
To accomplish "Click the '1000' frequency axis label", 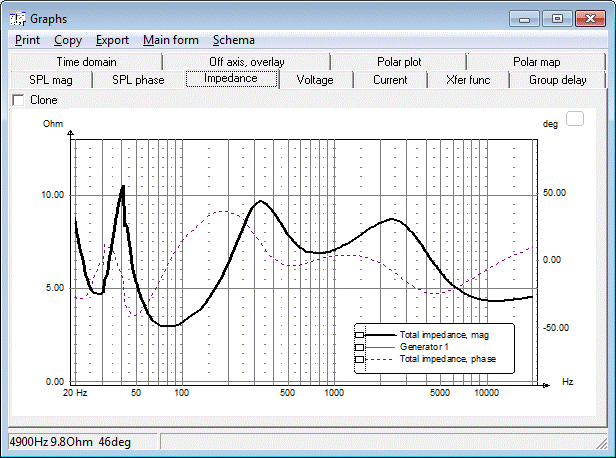I will [x=334, y=392].
